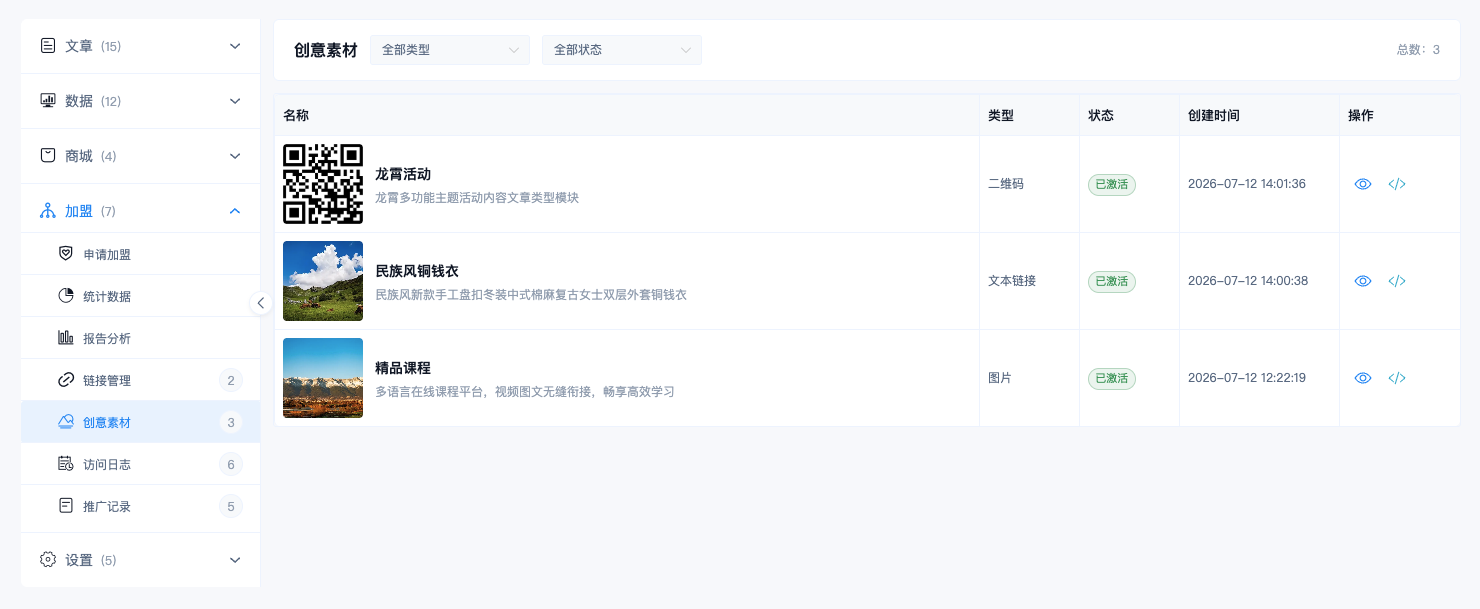Click the 创意素材 page heading
Image resolution: width=1480 pixels, height=609 pixels.
coord(326,50)
